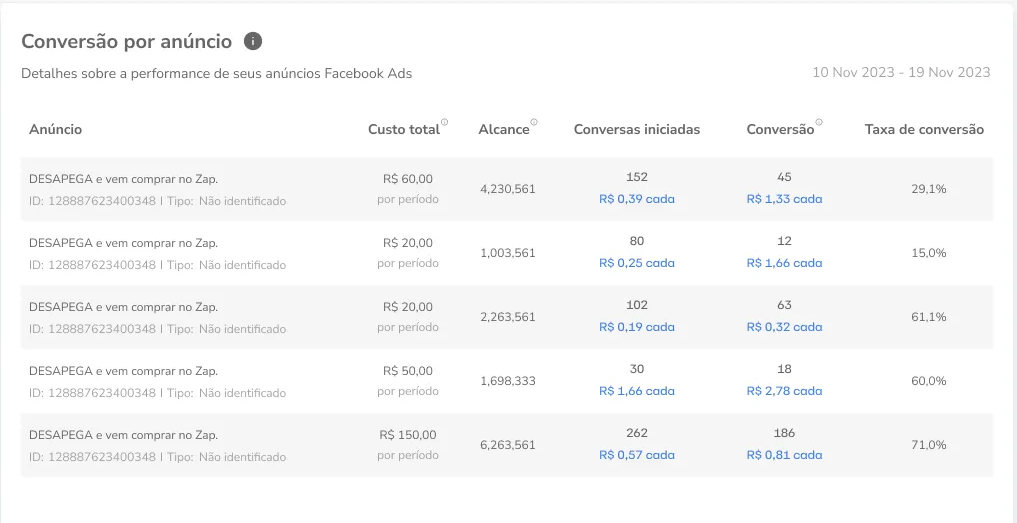Open the R$ 2,78 cada link
Screen dimensions: 1017x523
(784, 391)
